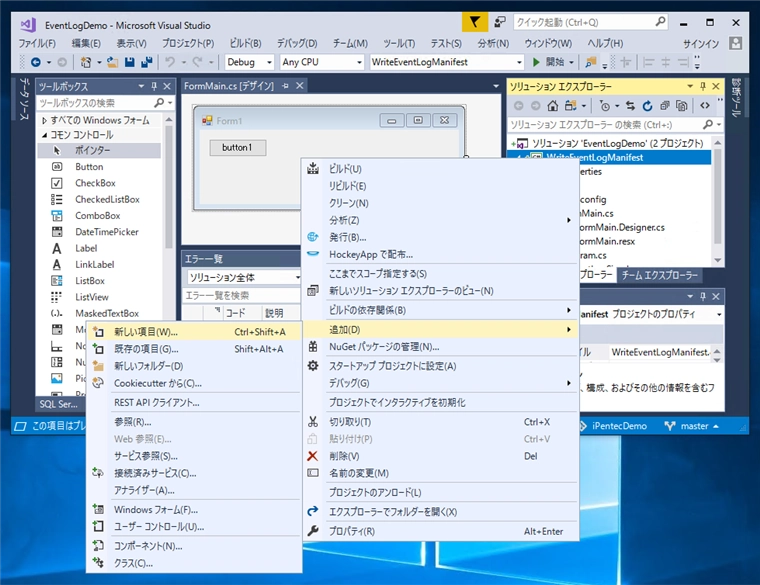
Task: Click the notifications flag icon
Action: (475, 22)
